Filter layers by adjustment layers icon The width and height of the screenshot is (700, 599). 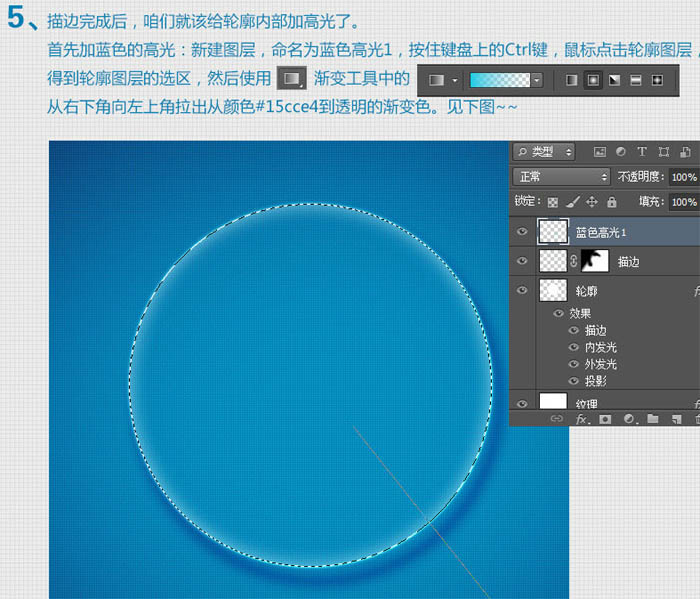[621, 152]
